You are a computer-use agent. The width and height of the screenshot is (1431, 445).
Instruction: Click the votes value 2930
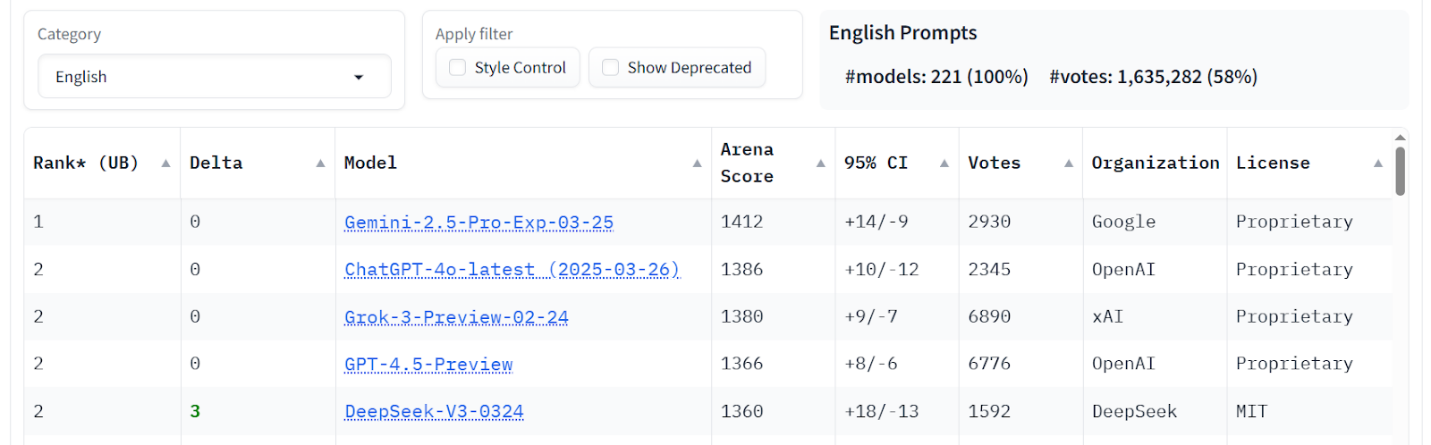click(x=989, y=222)
